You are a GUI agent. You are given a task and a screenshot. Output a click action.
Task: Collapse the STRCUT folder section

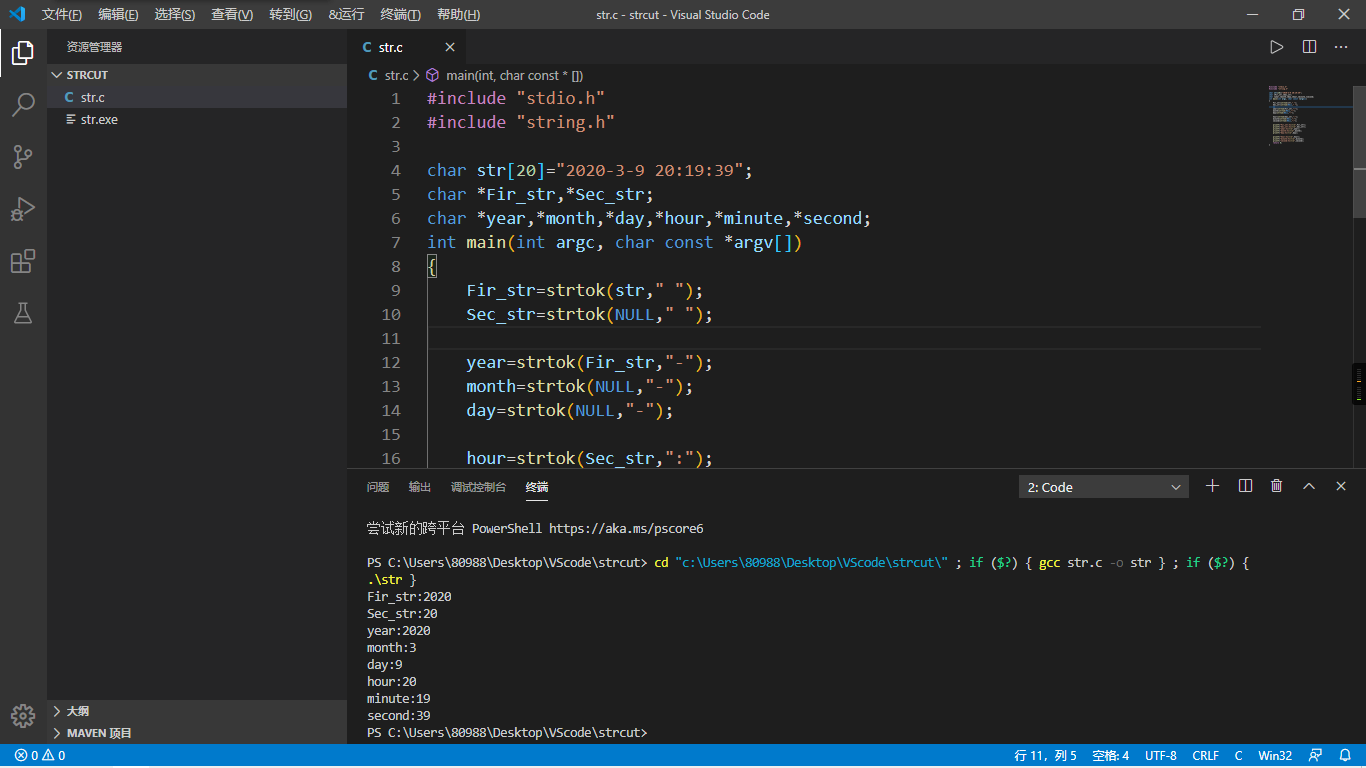pos(197,75)
